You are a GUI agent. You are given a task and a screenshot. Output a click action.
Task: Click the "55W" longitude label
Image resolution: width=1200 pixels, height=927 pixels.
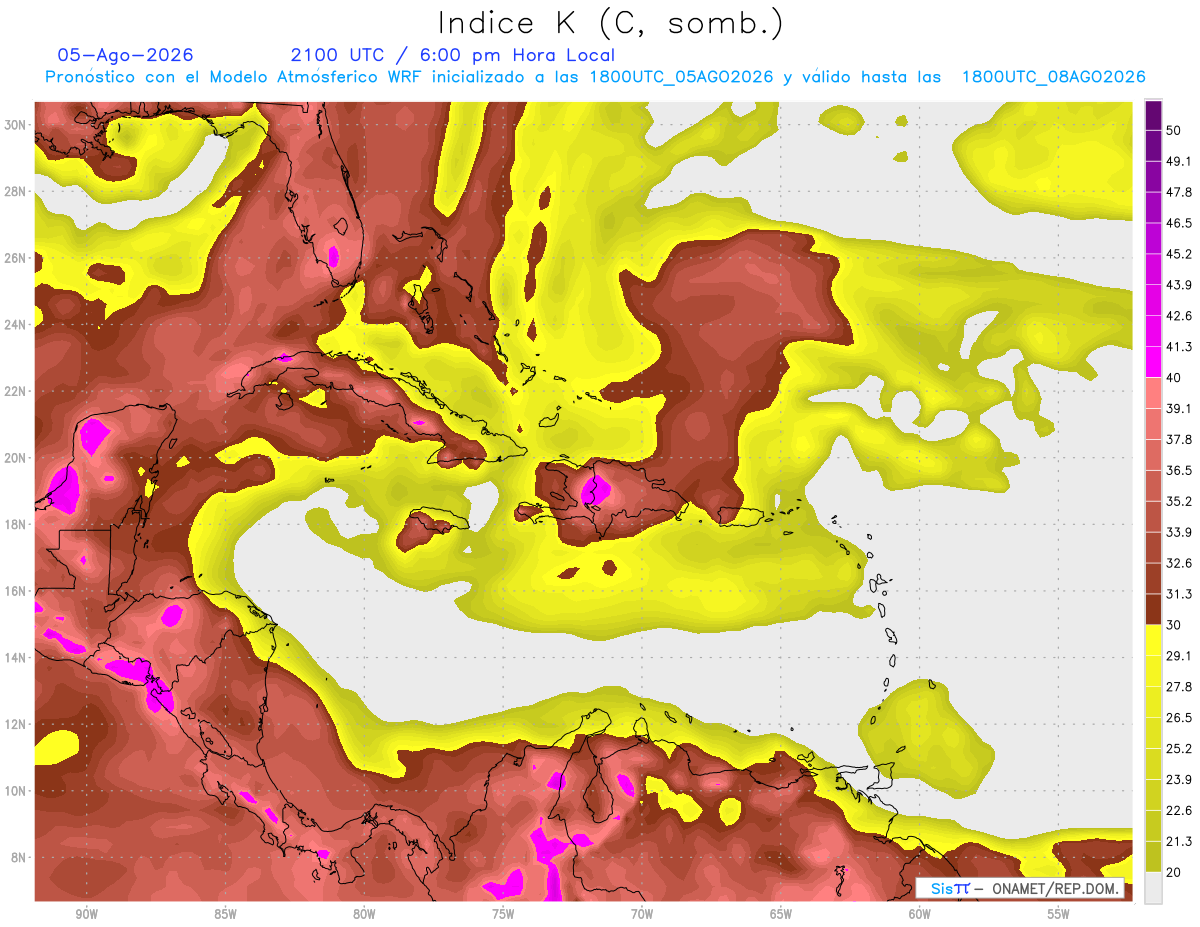point(1059,915)
